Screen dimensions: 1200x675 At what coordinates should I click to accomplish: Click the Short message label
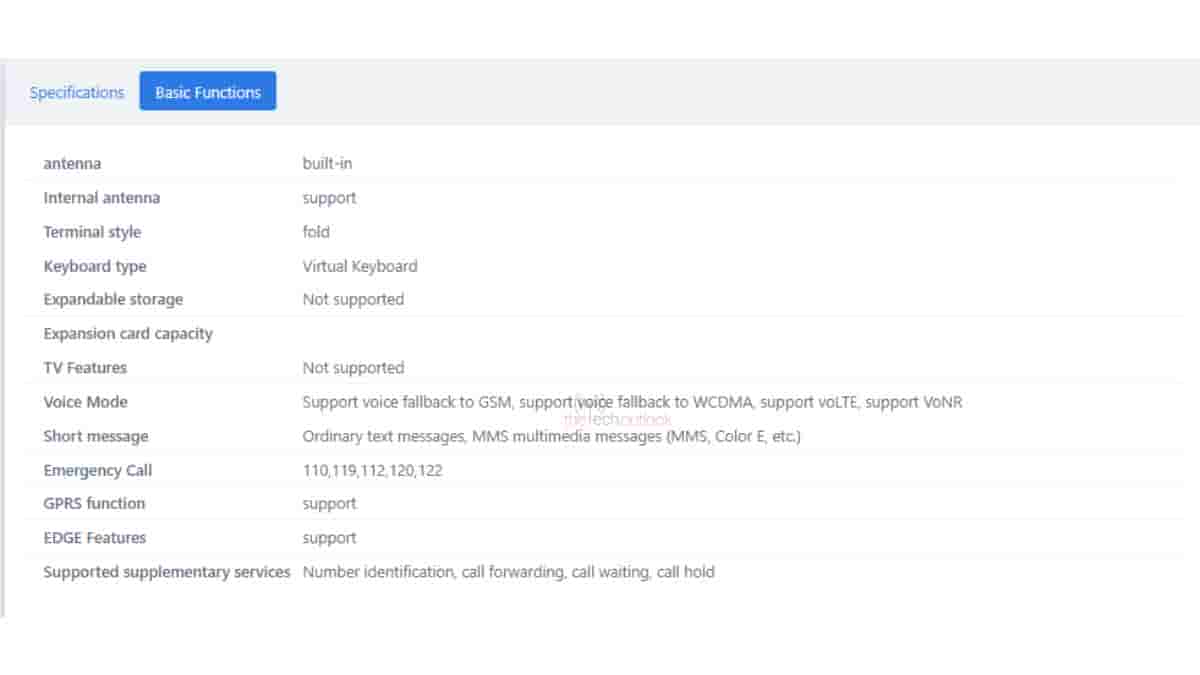click(x=96, y=436)
